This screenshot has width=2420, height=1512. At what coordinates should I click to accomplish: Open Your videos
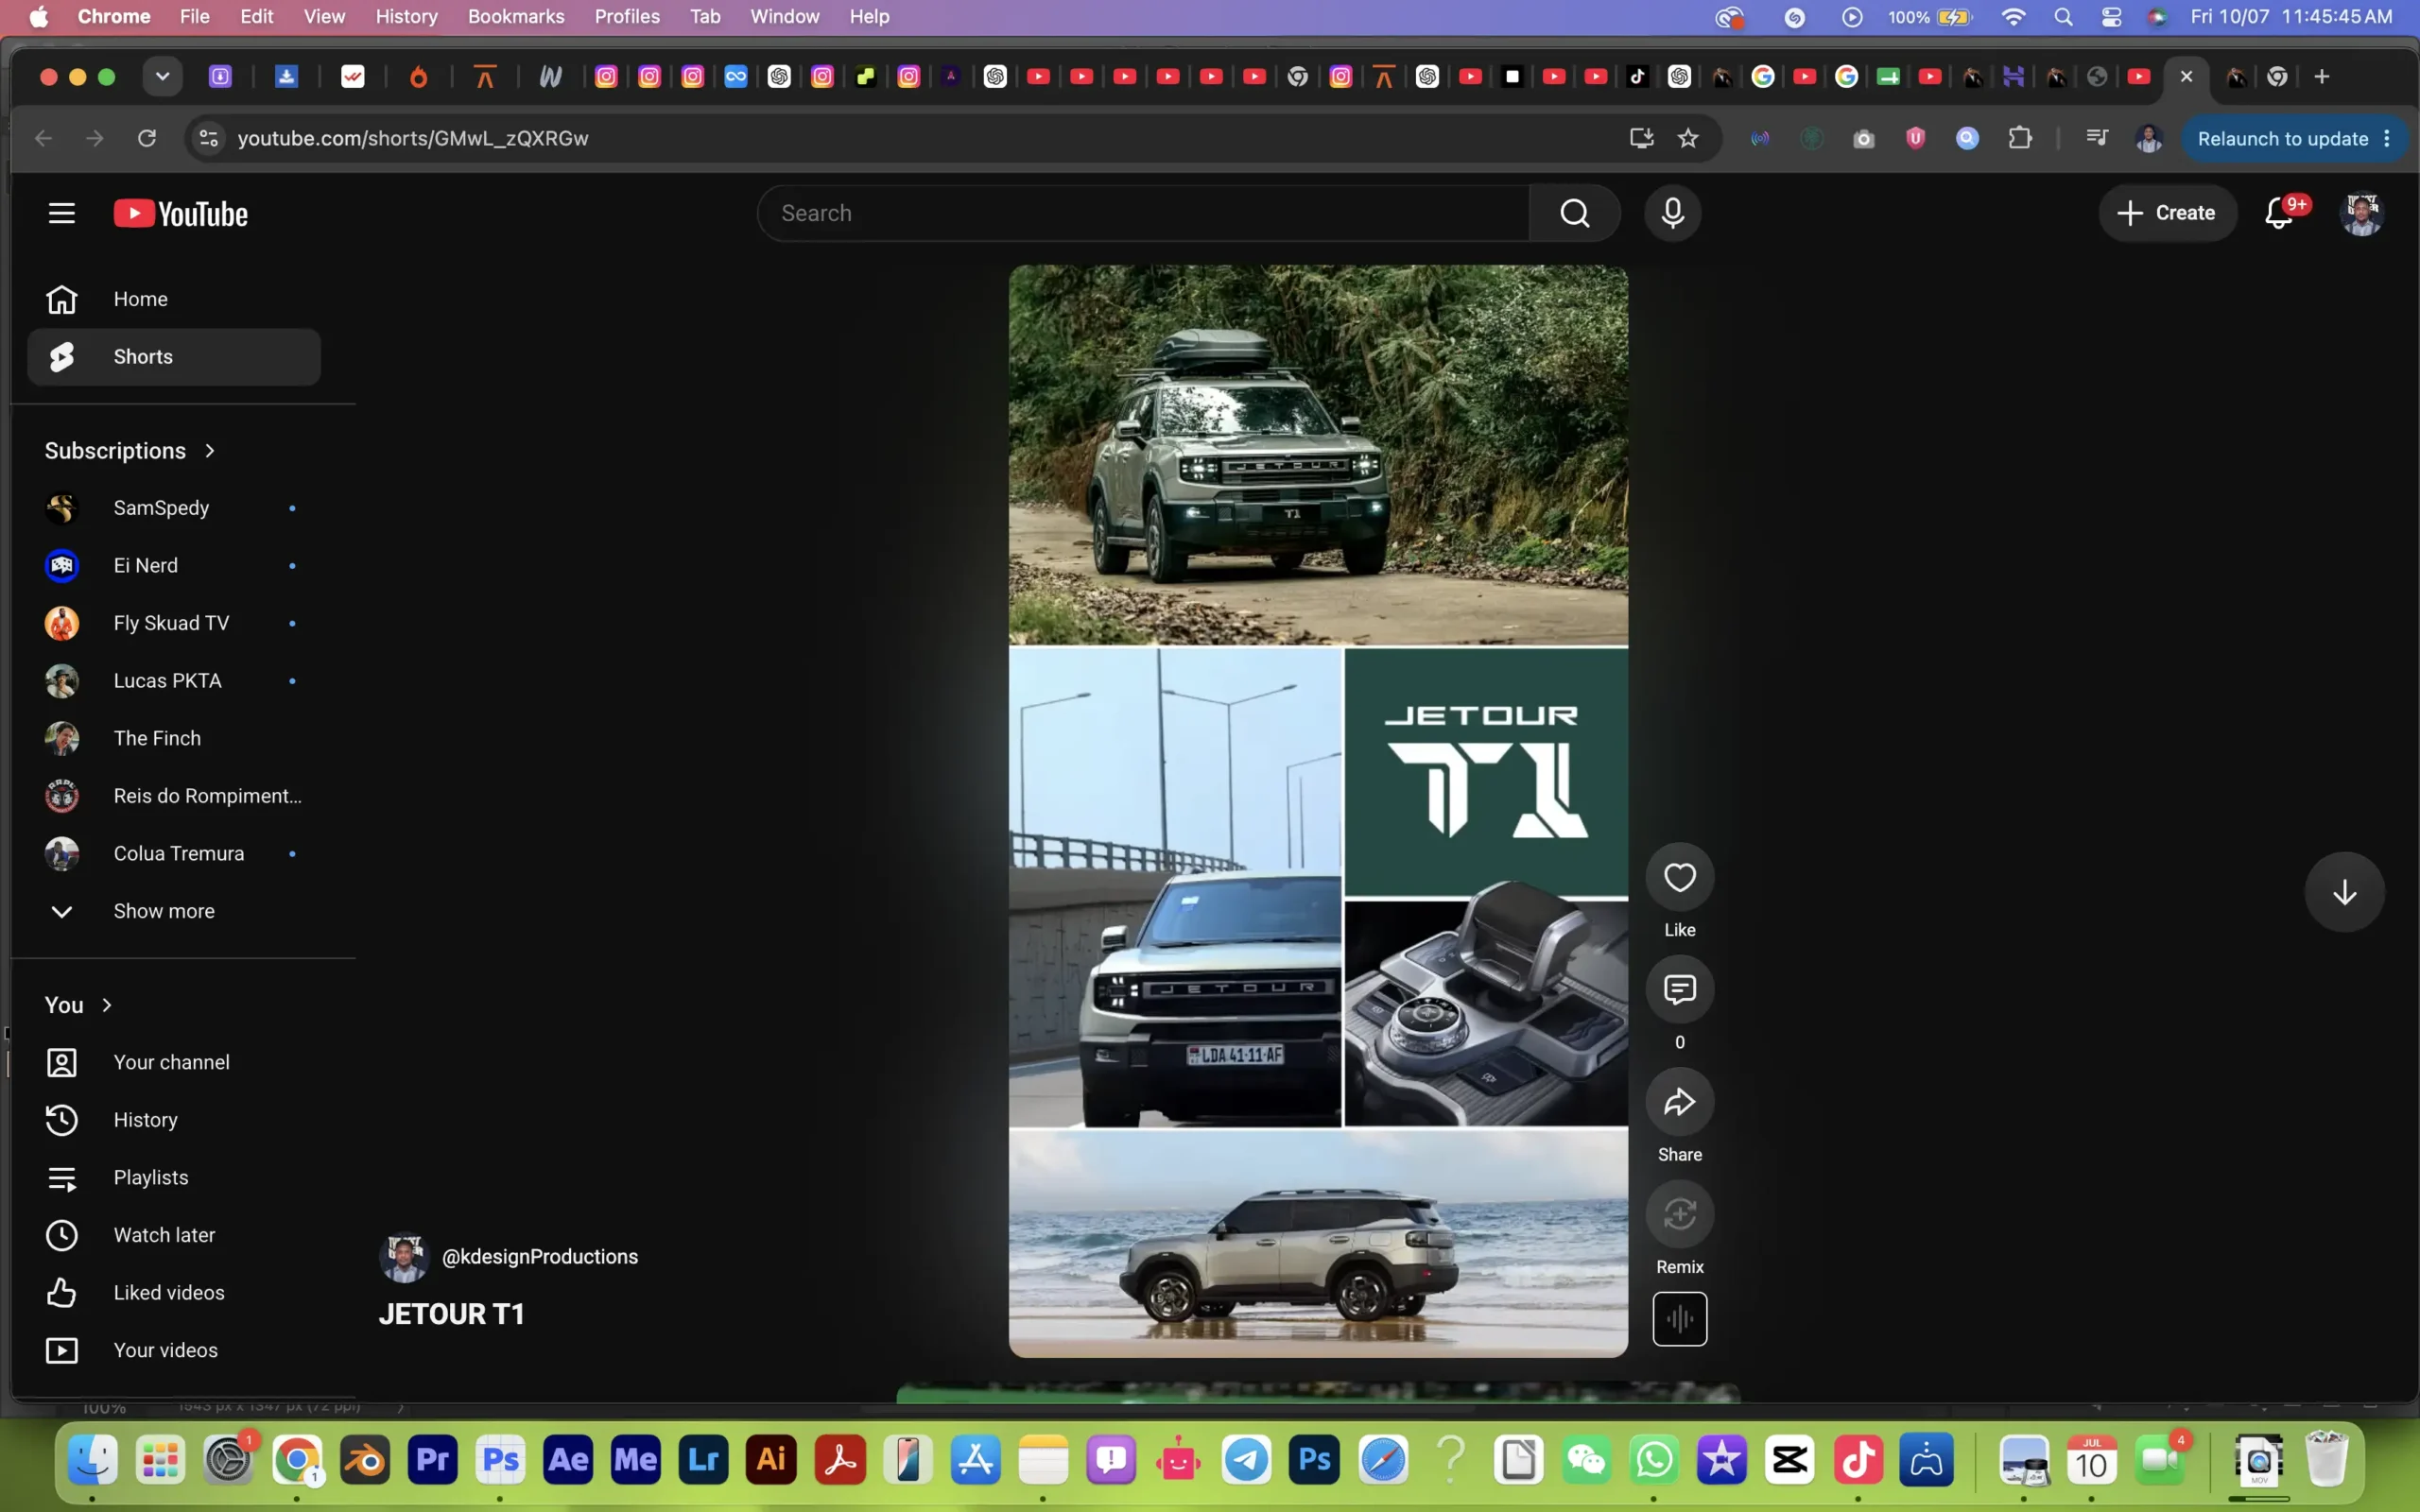coord(174,1350)
